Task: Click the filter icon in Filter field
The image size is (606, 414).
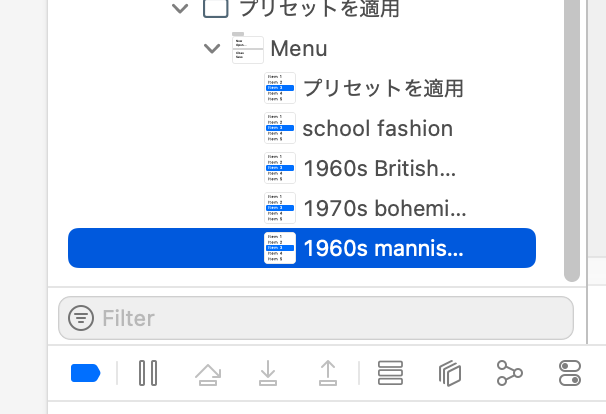Action: (x=81, y=318)
